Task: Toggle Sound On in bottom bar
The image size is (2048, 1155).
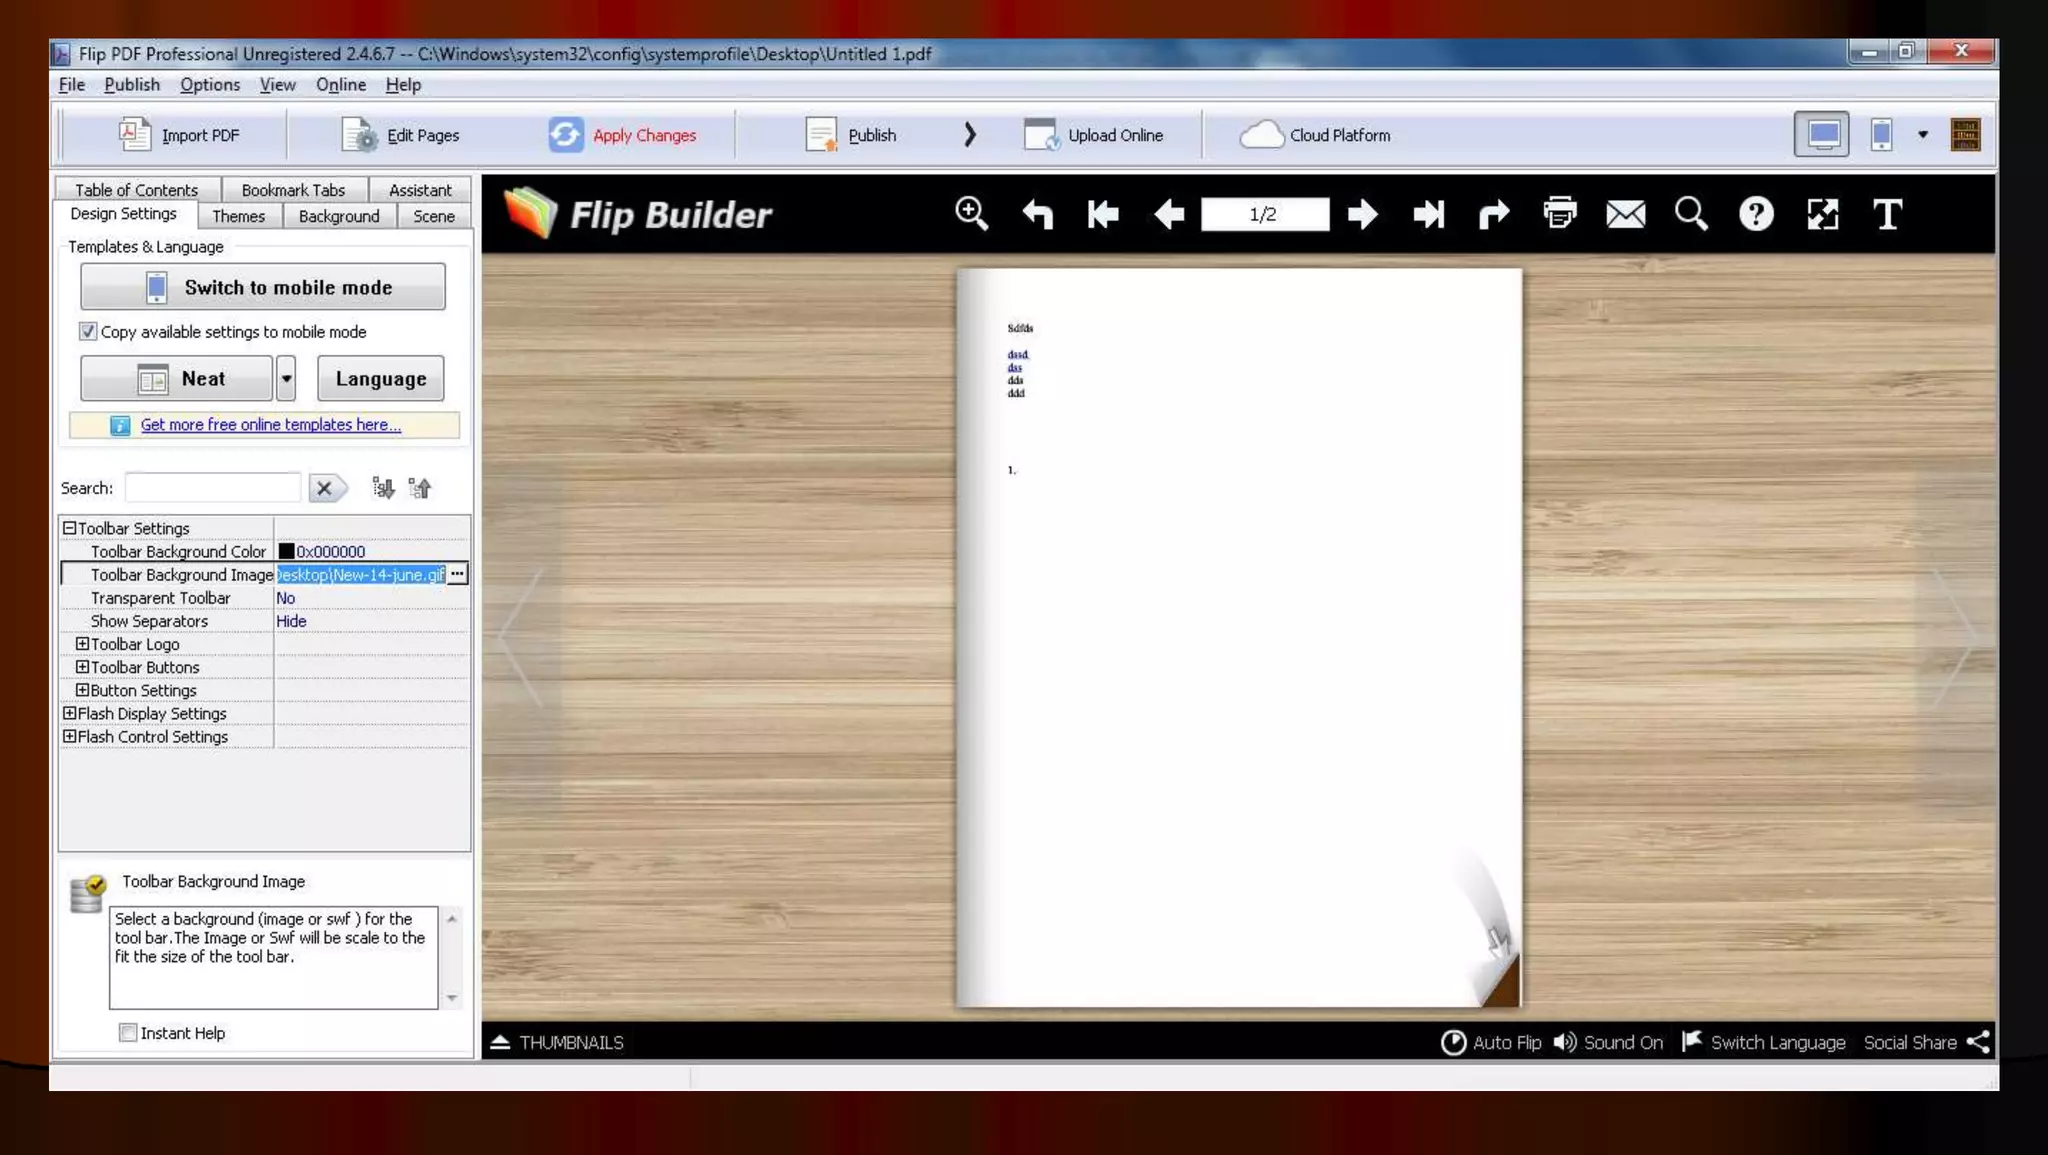Action: click(1608, 1042)
